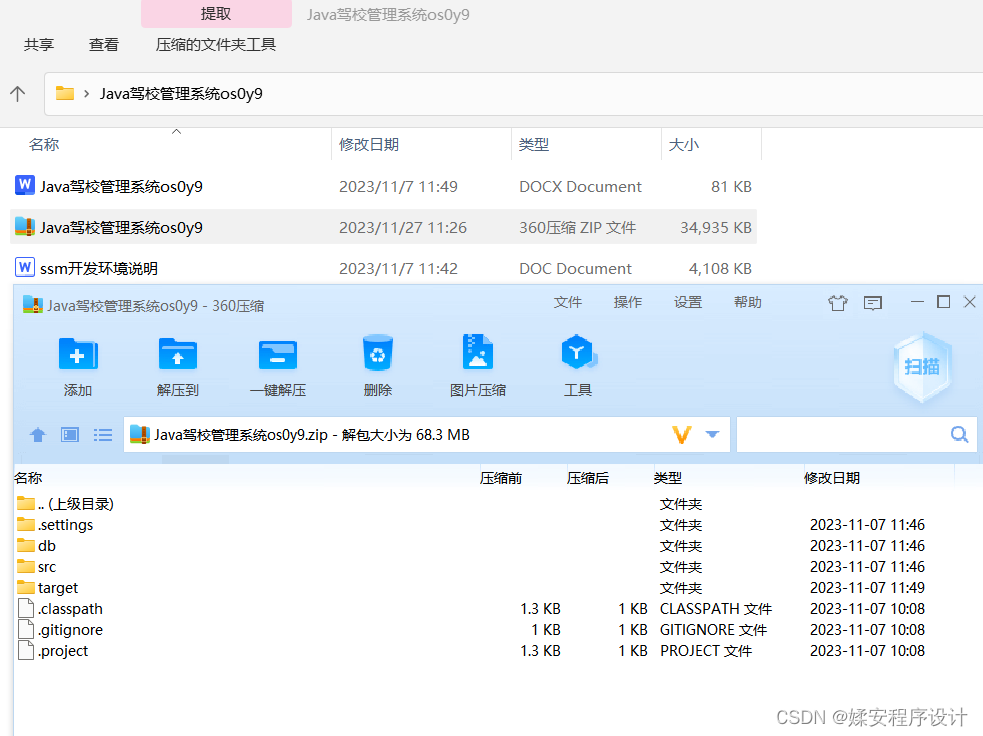The height and width of the screenshot is (736, 983).
Task: Open the 帮助 menu in 360压缩
Action: coord(748,302)
